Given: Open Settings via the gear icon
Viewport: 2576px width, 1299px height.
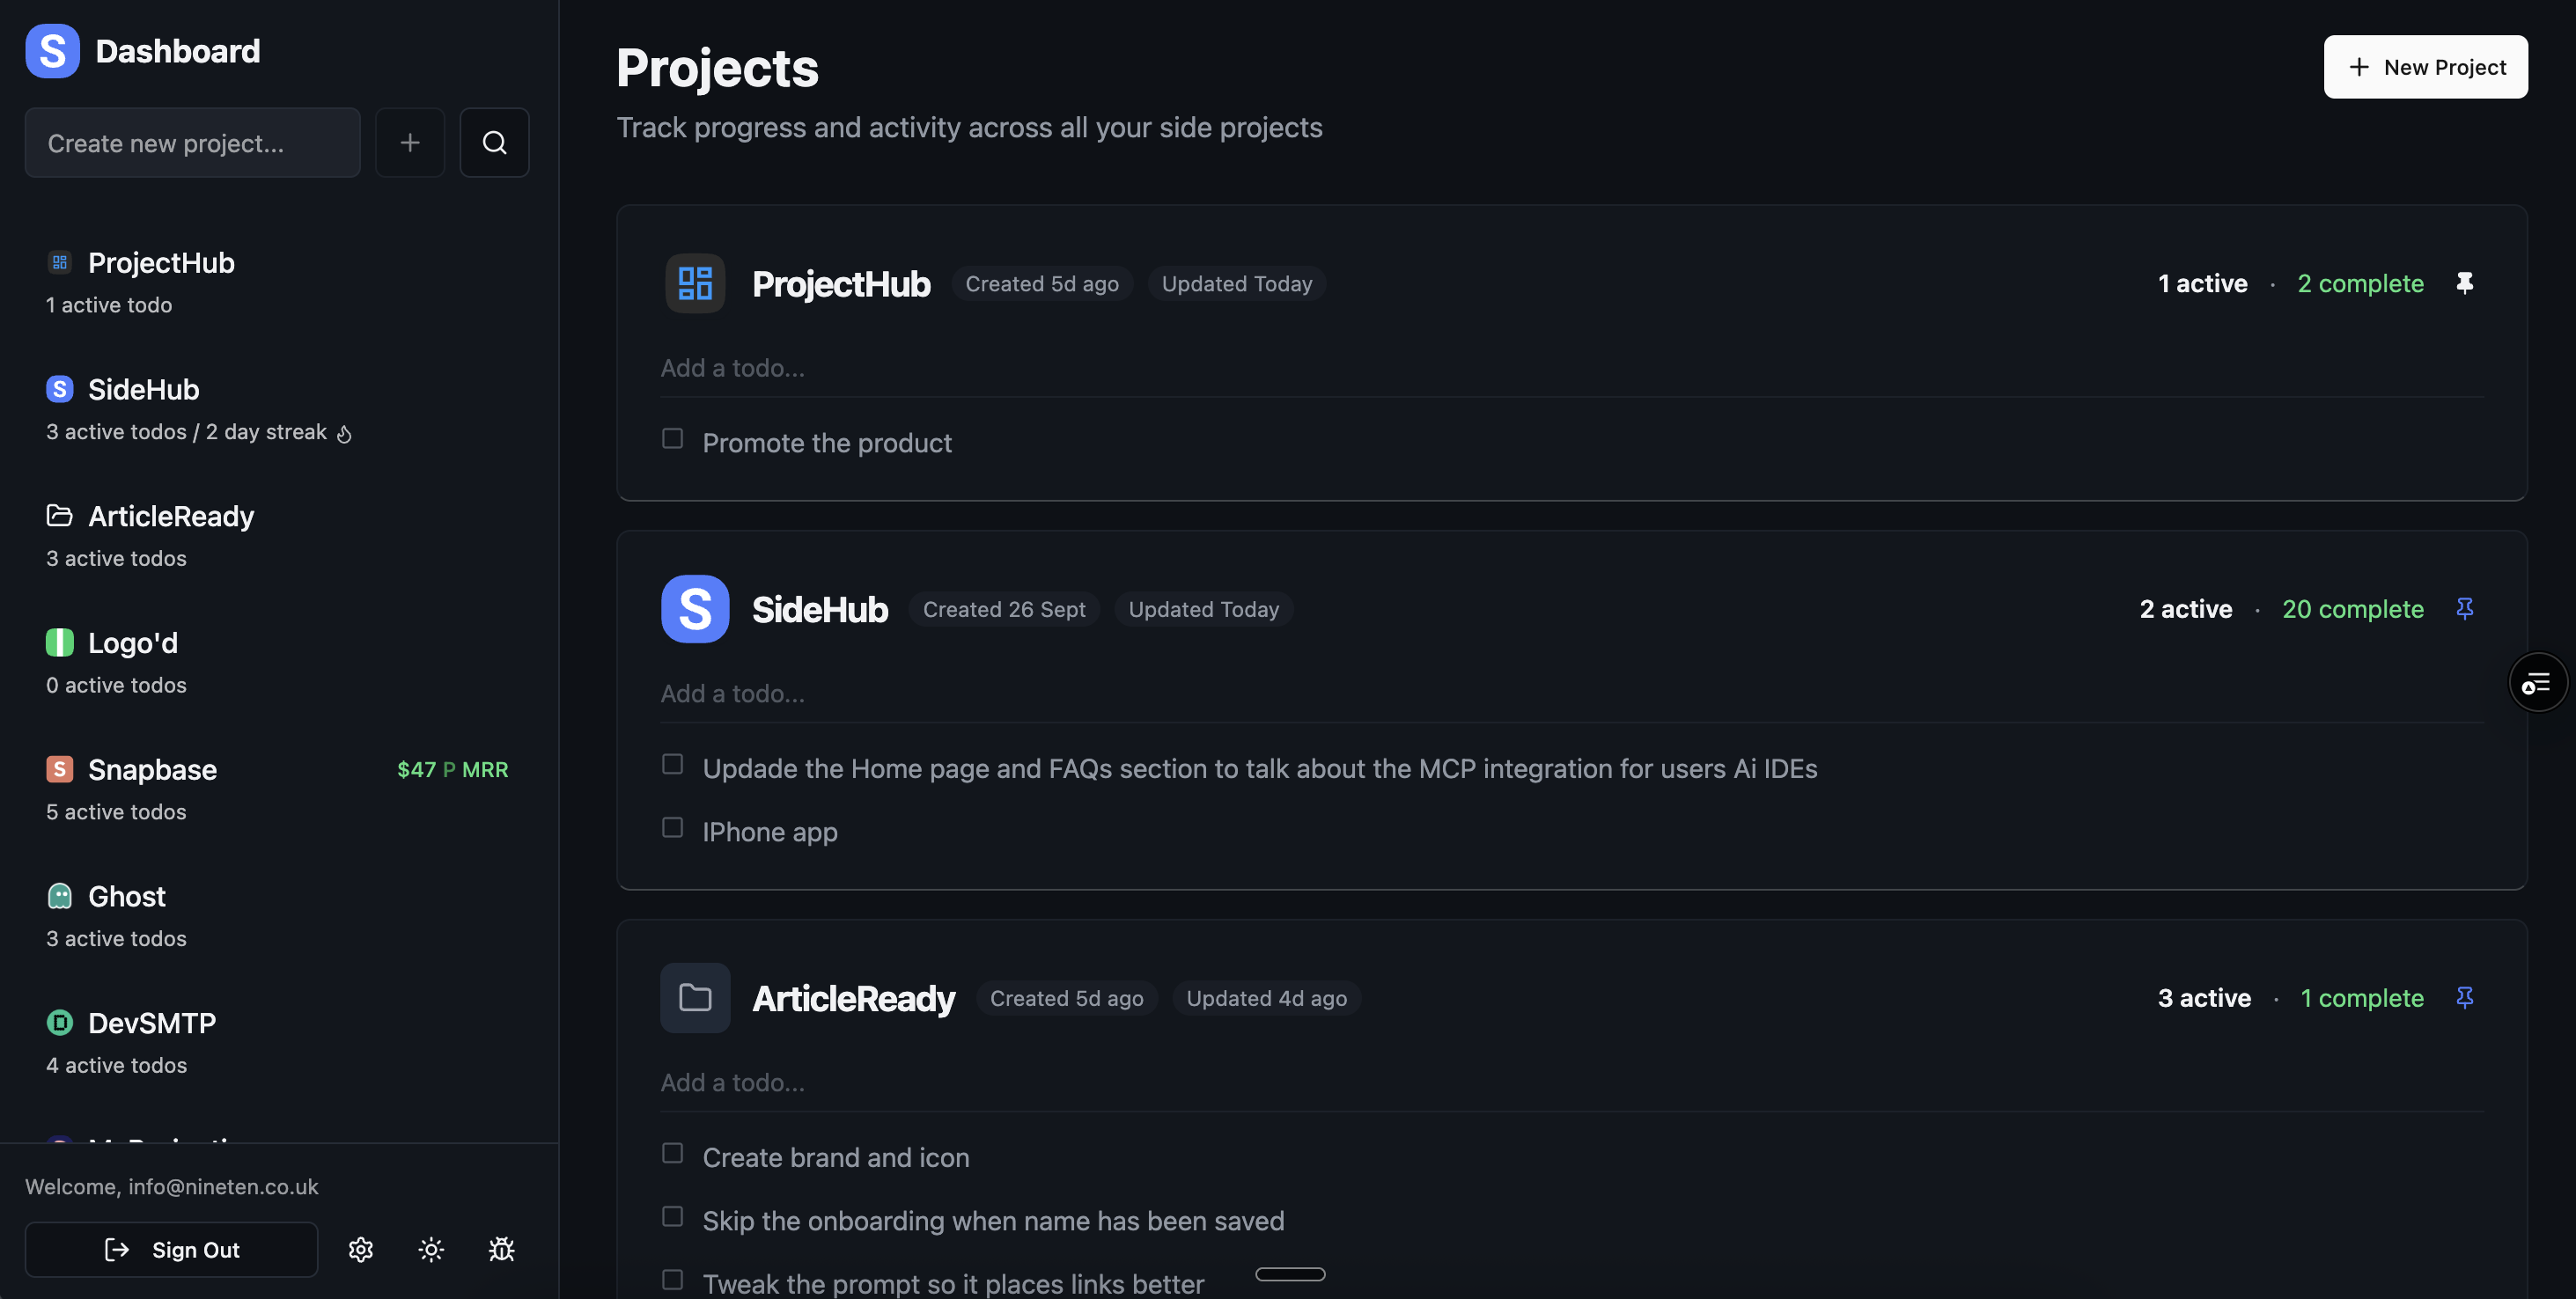Looking at the screenshot, I should [x=360, y=1249].
